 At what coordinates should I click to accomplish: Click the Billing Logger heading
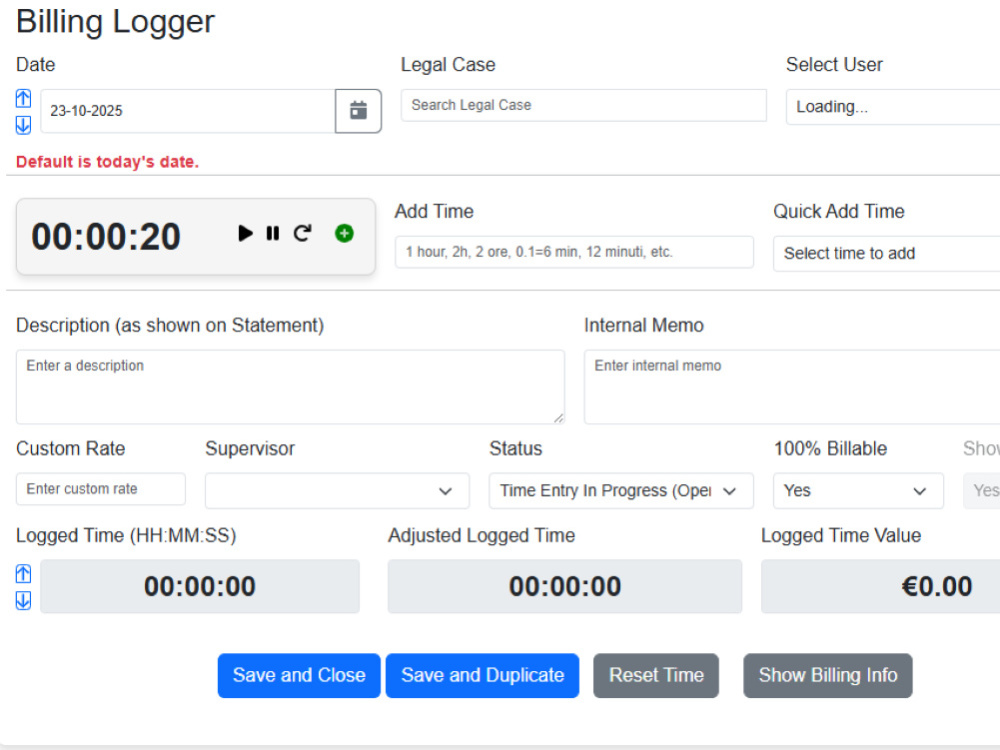click(115, 22)
